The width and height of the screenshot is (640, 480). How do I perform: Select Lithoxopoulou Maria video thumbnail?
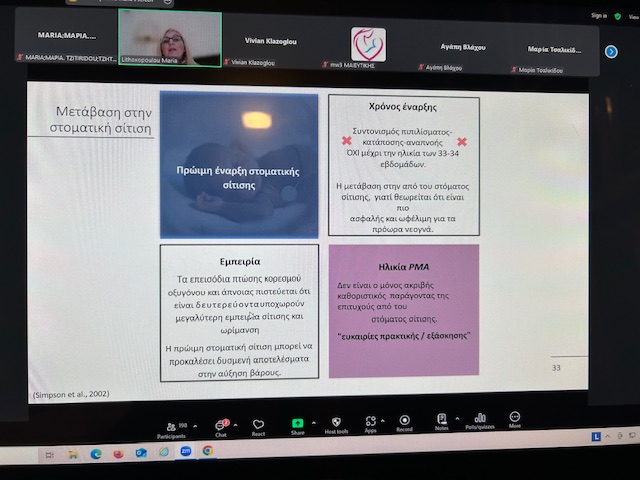[x=169, y=40]
